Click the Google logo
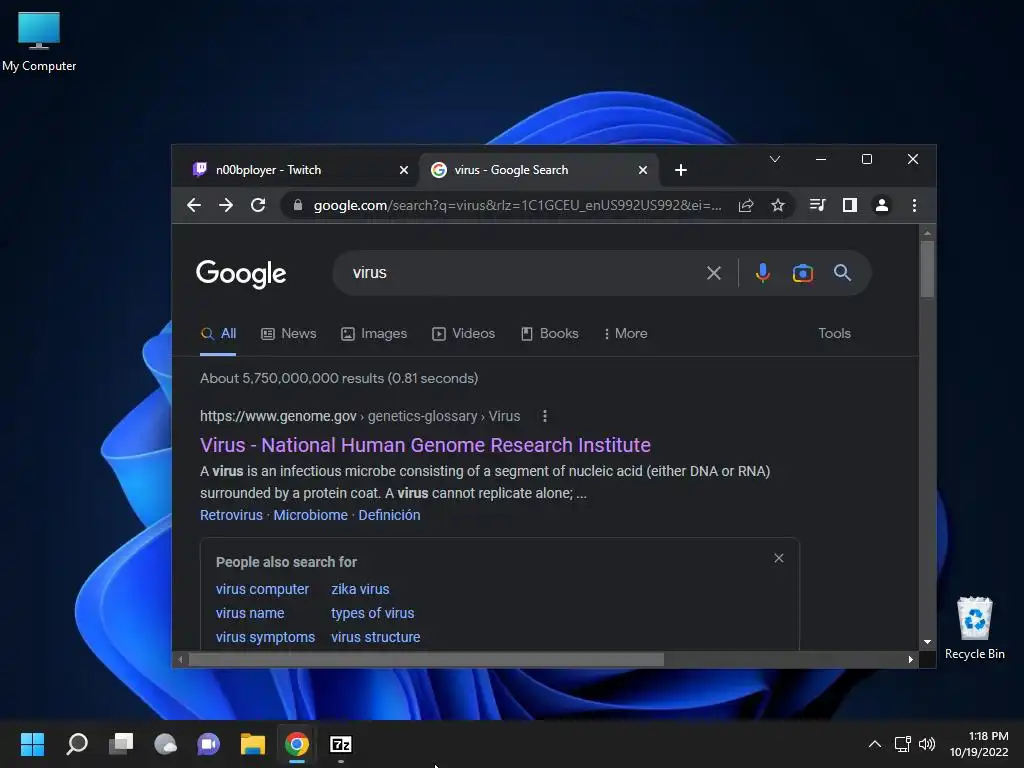This screenshot has width=1024, height=768. pos(241,274)
